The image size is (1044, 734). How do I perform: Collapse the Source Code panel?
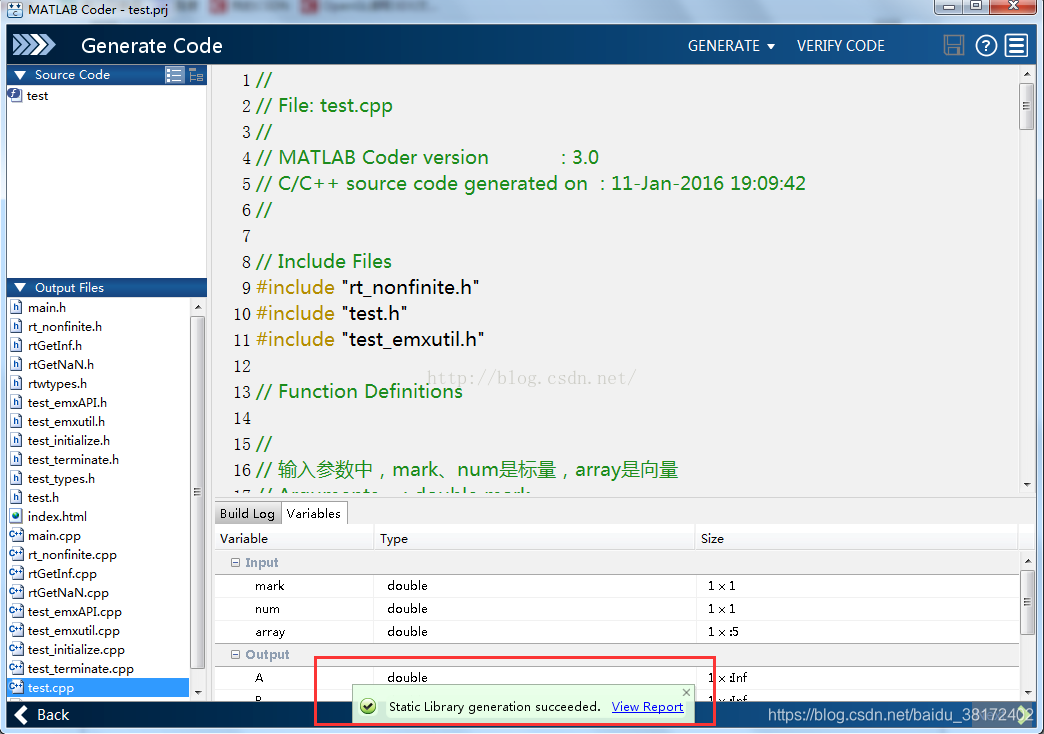click(x=19, y=75)
